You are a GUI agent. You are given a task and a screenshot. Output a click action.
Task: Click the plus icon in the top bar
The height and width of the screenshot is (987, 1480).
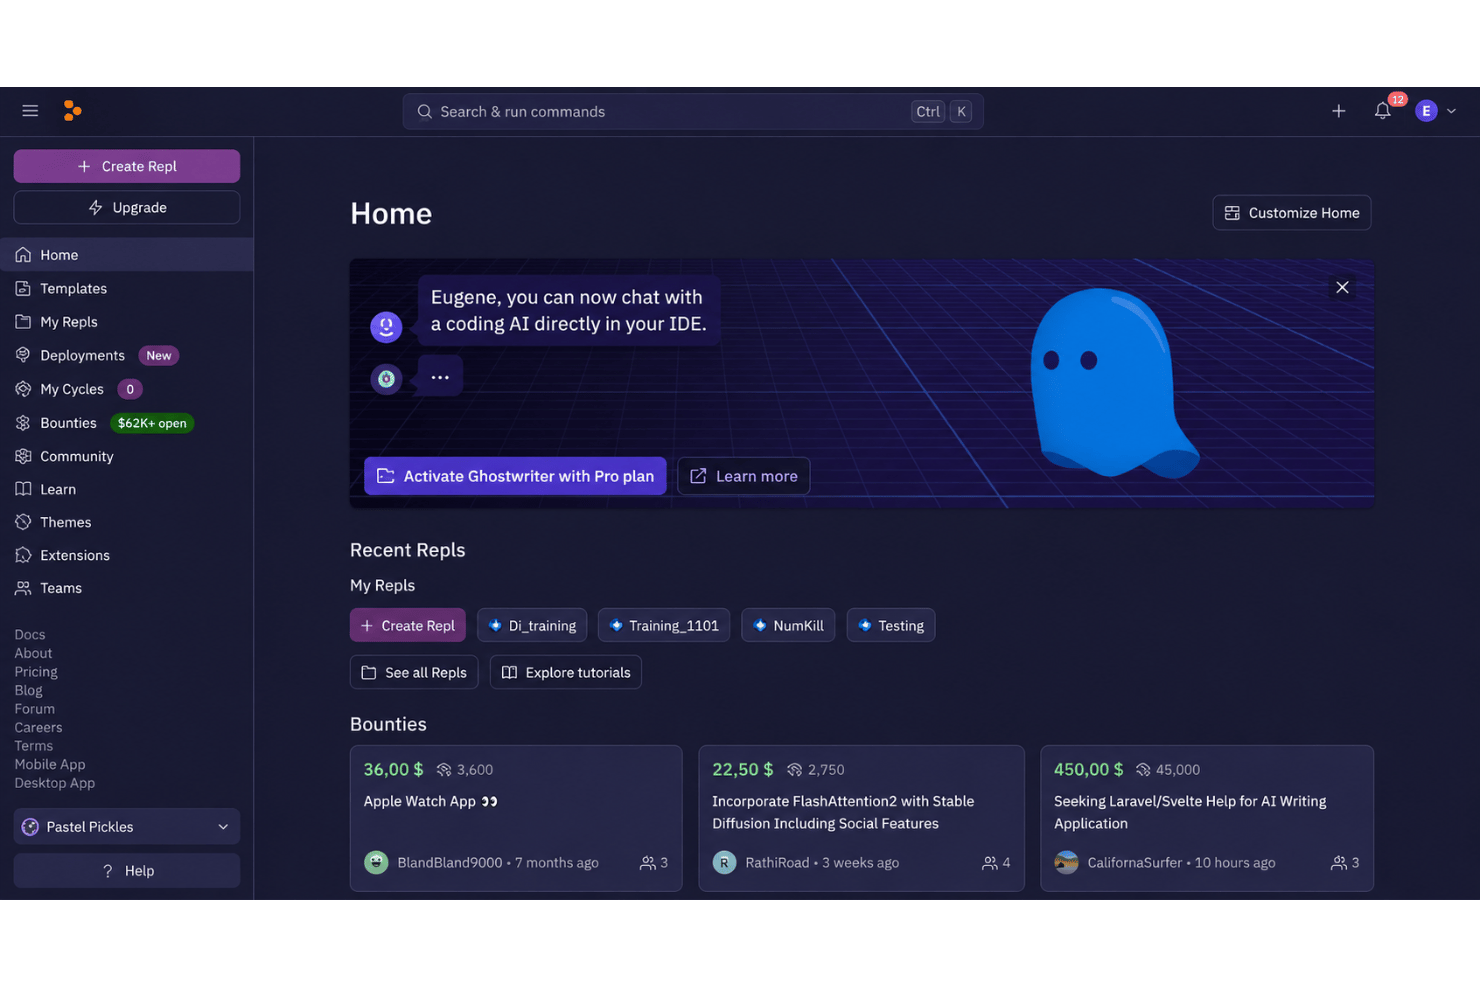point(1338,111)
